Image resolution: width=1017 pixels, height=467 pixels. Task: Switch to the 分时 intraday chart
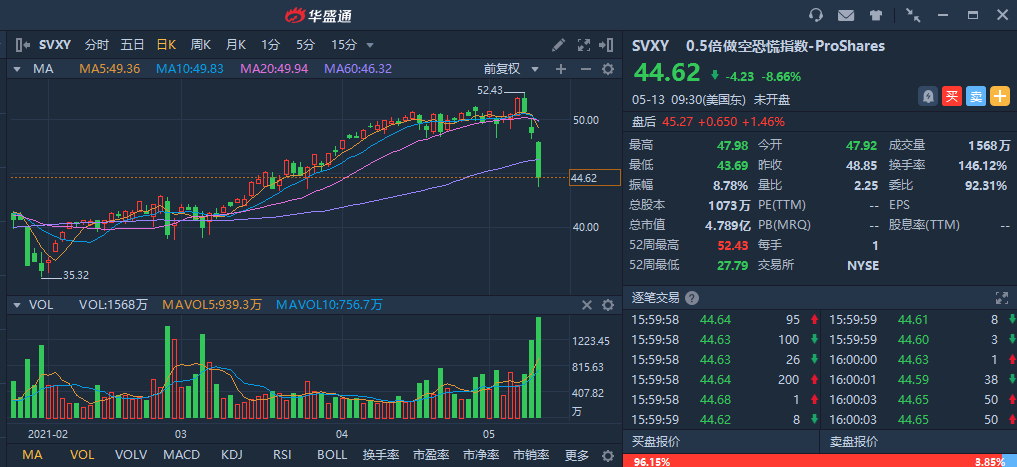97,45
